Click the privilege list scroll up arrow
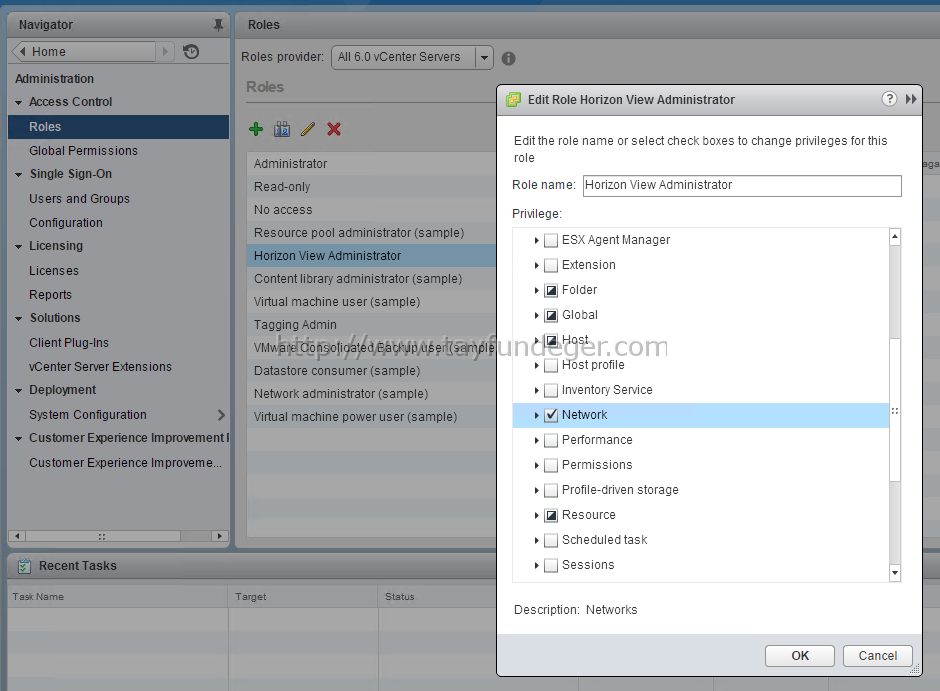The image size is (940, 691). (x=894, y=237)
